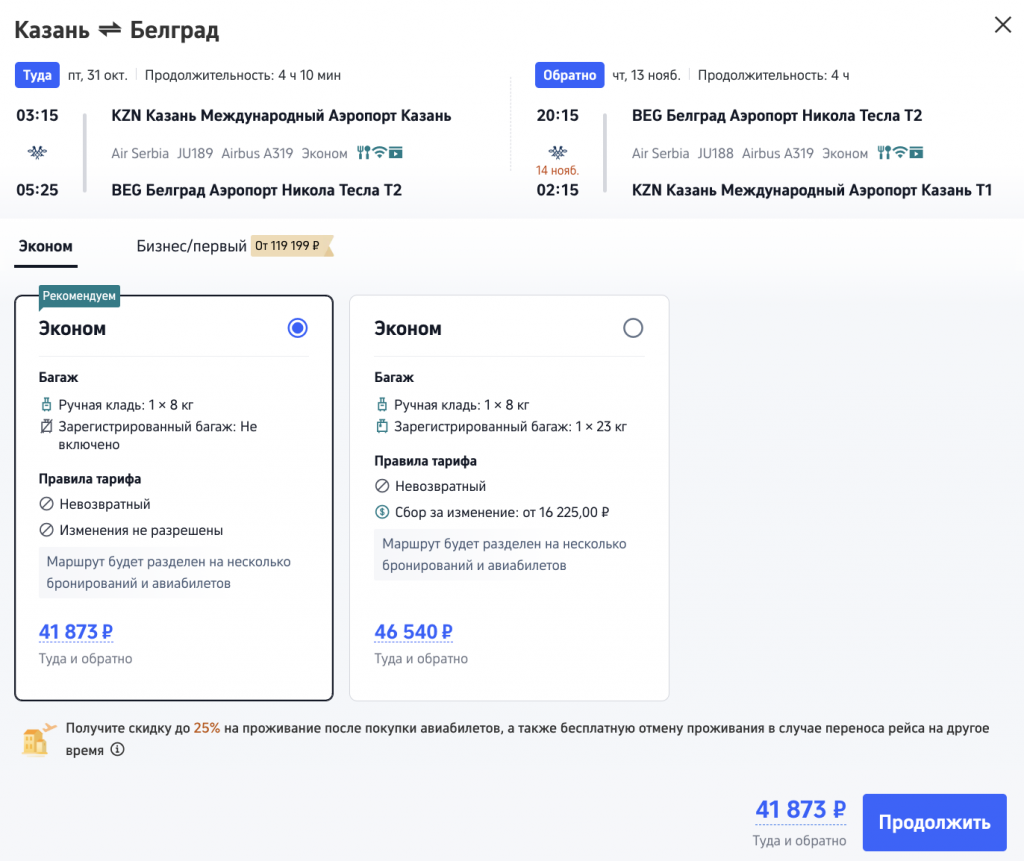Image resolution: width=1024 pixels, height=861 pixels.
Task: Expand the total price 41 873 ₽ breakdown at the bottom
Action: 800,810
